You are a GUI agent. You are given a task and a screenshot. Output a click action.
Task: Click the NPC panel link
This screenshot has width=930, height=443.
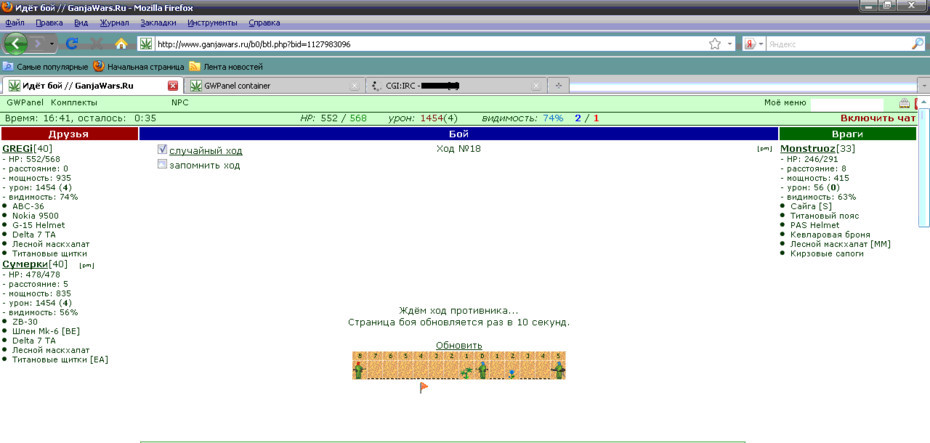click(180, 103)
